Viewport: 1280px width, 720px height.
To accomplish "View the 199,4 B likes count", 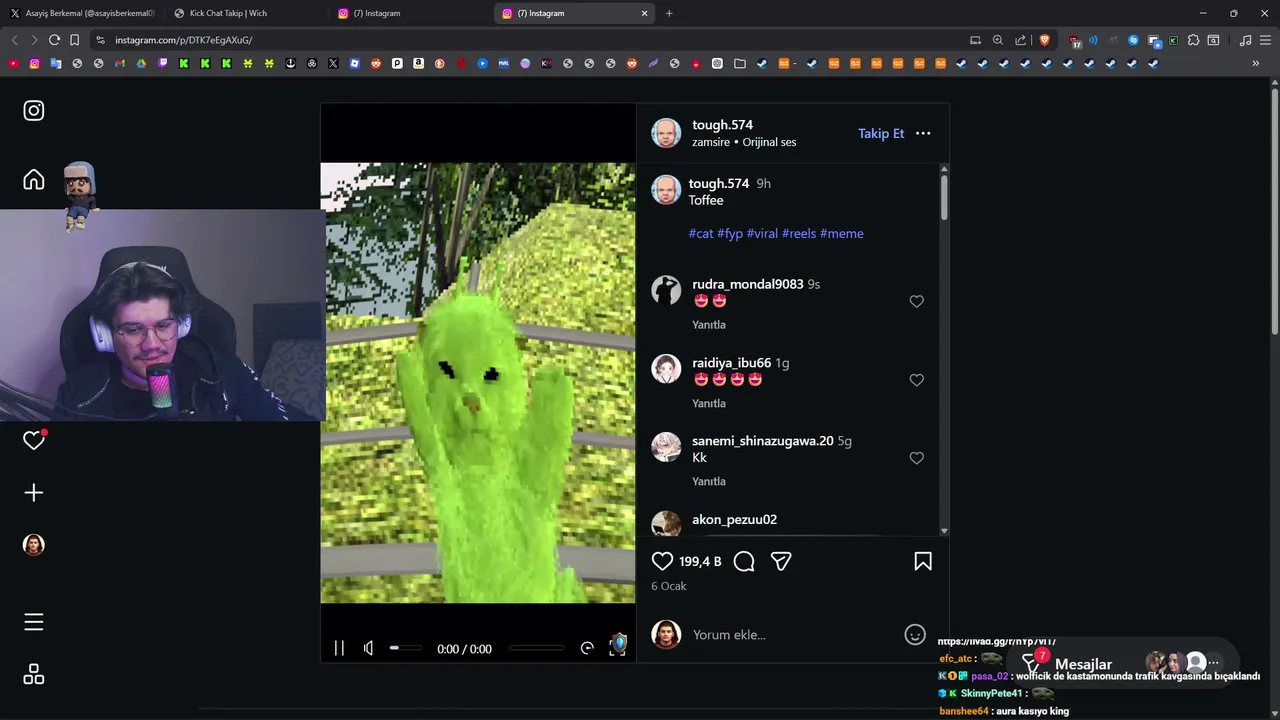I will (700, 562).
